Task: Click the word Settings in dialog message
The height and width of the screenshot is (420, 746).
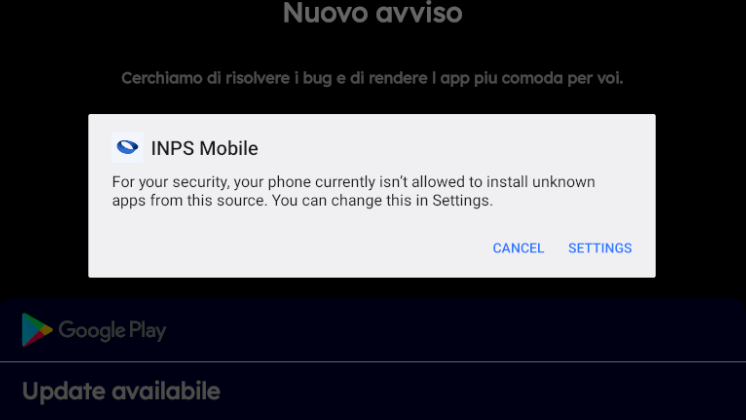Action: click(x=461, y=200)
